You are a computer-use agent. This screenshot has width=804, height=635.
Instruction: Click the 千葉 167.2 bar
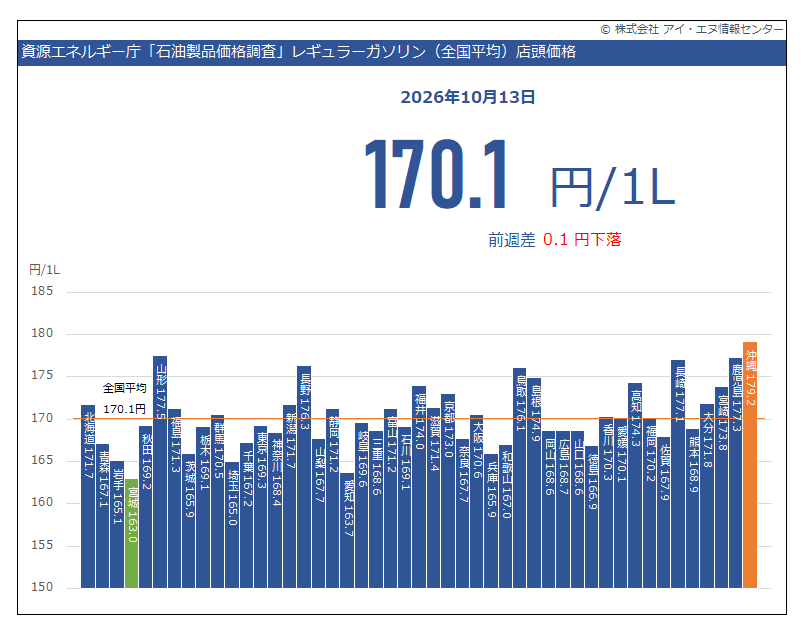[x=247, y=515]
